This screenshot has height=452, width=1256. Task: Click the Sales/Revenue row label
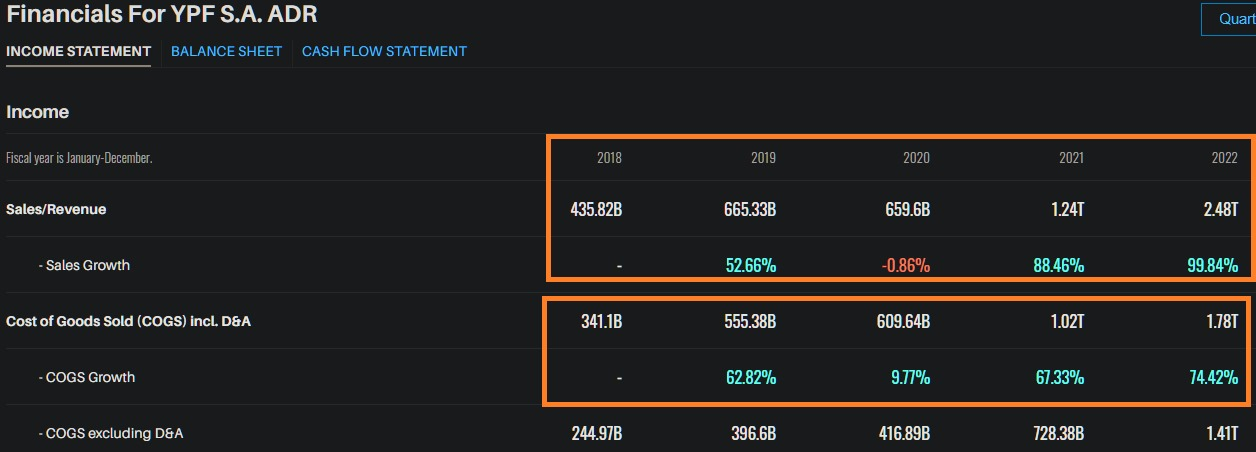coord(56,209)
